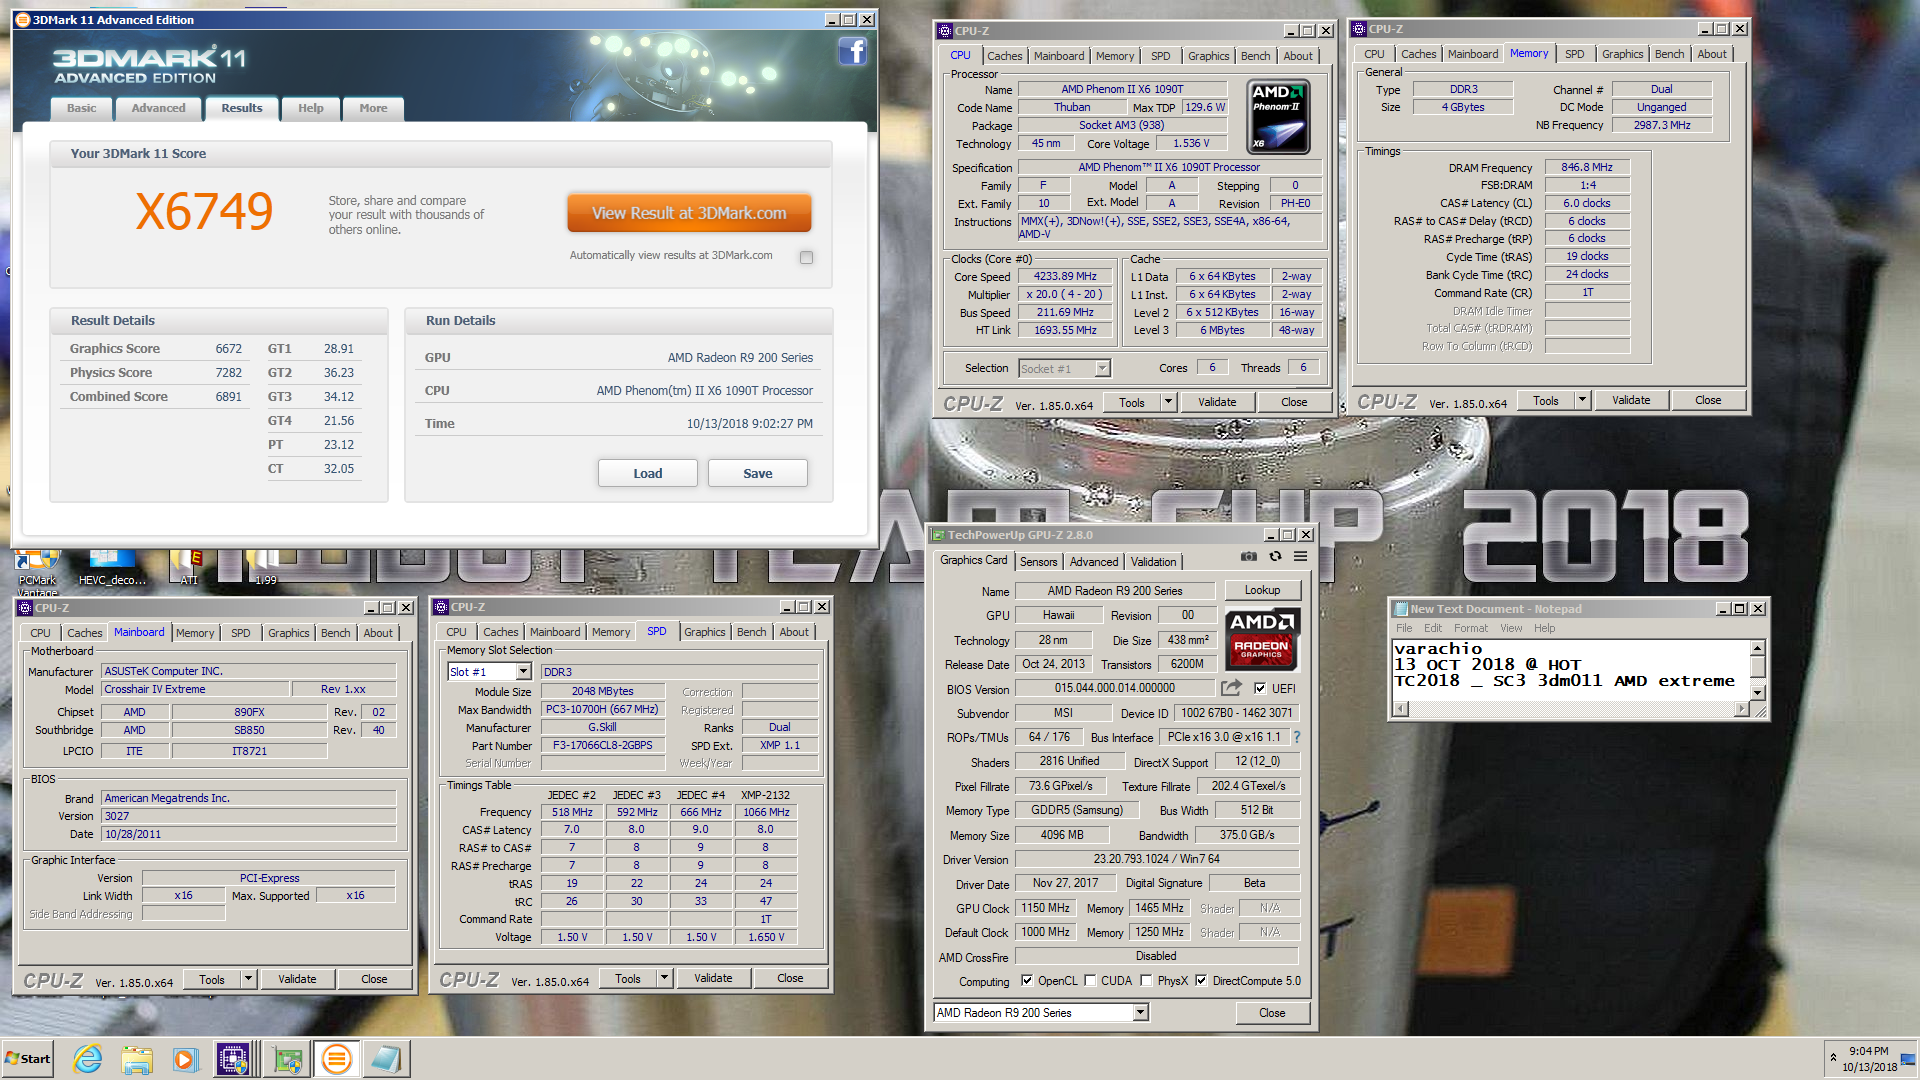This screenshot has width=1920, height=1080.
Task: Open the Validation tab in GPU-Z
Action: [x=1153, y=562]
